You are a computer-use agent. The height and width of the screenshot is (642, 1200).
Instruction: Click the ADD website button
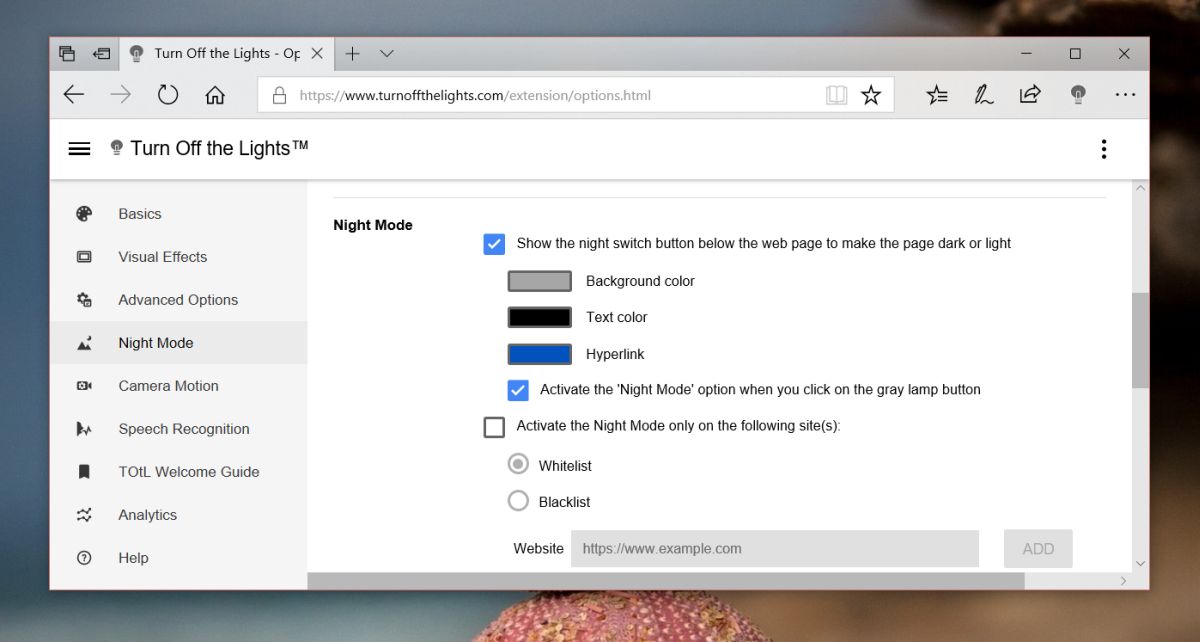1038,549
